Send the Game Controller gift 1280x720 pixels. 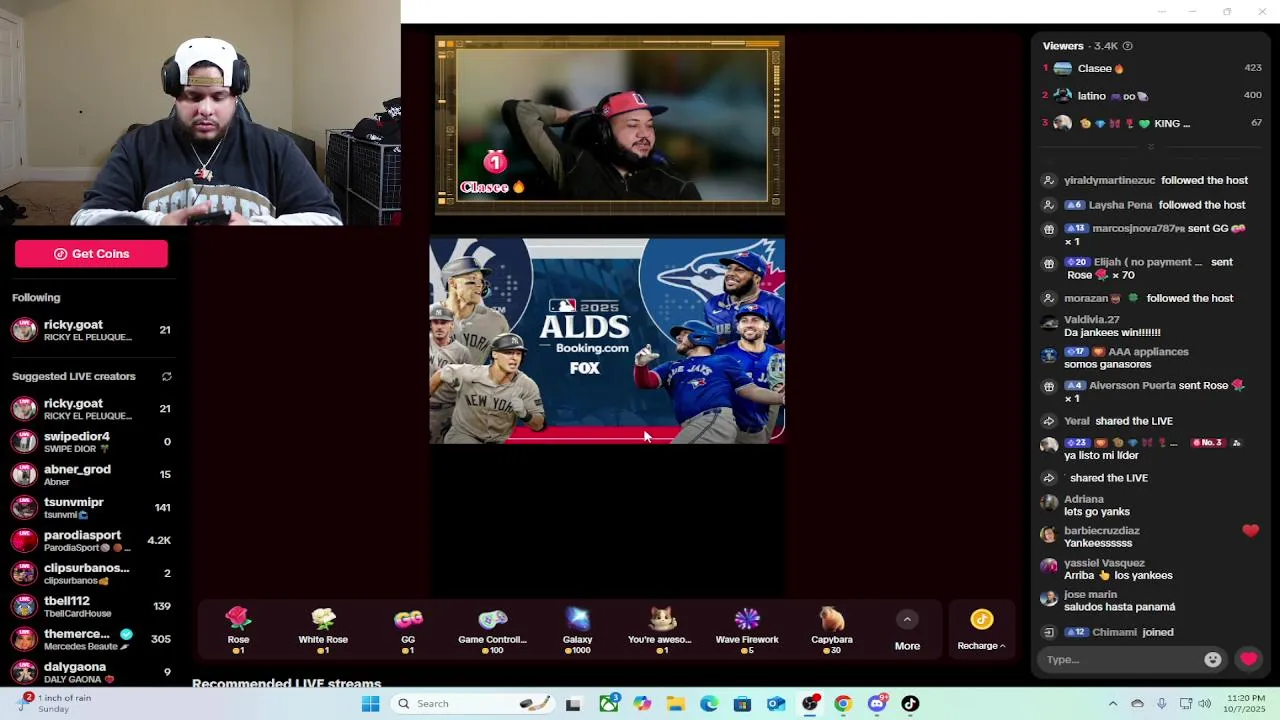(x=492, y=631)
